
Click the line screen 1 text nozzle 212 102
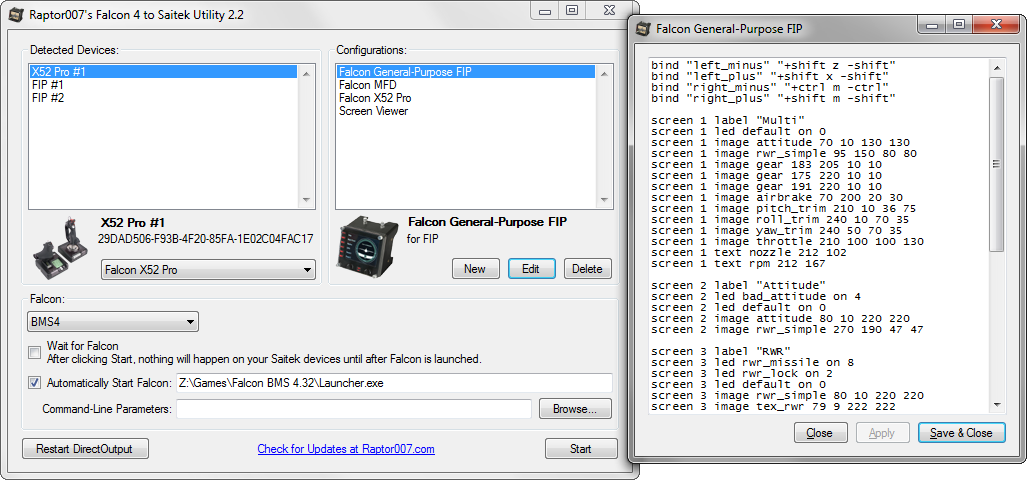point(749,253)
